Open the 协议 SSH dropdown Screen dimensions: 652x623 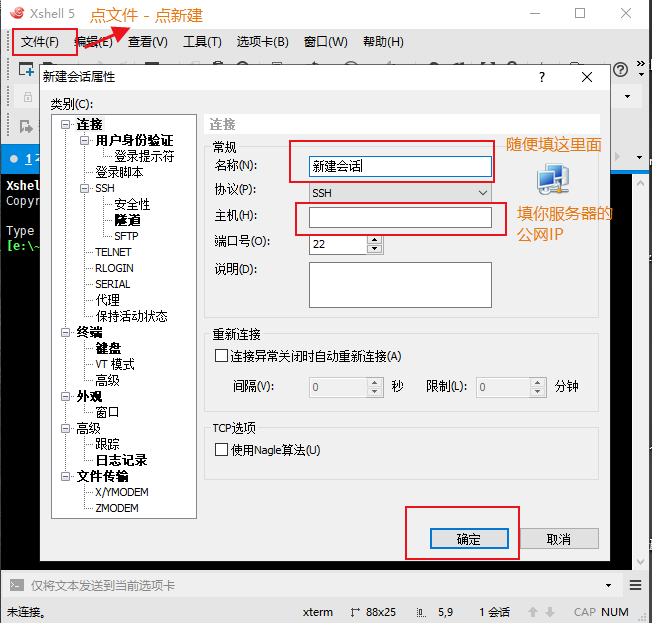[x=400, y=193]
